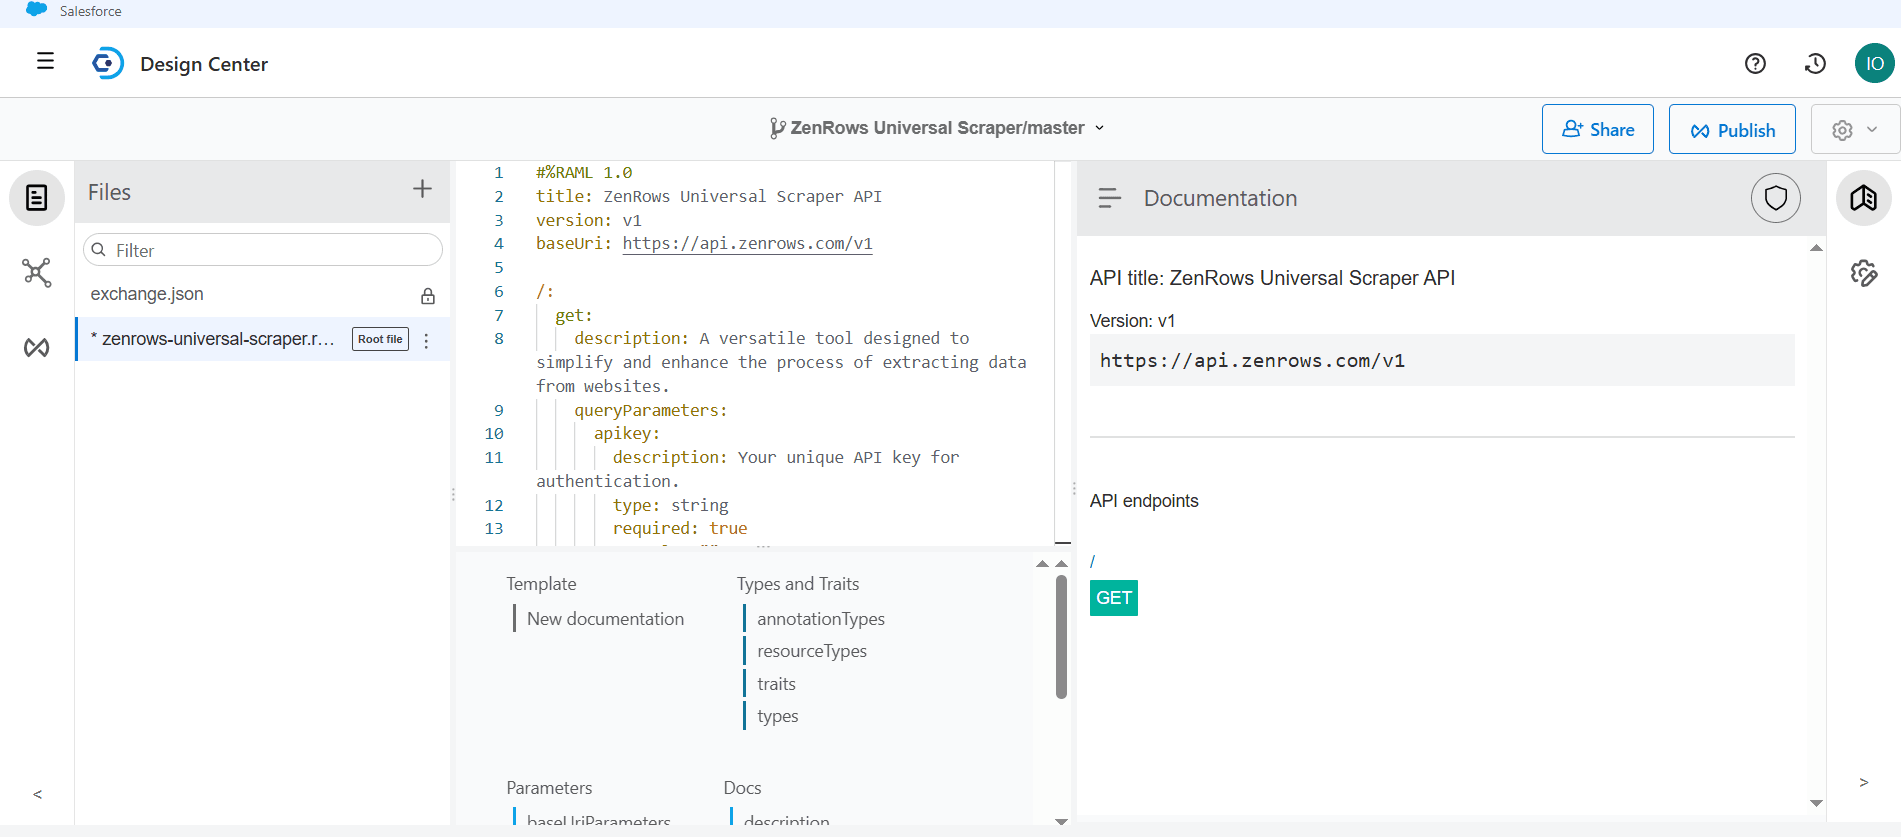
Task: Click the baseUri link in editor
Action: [x=747, y=243]
